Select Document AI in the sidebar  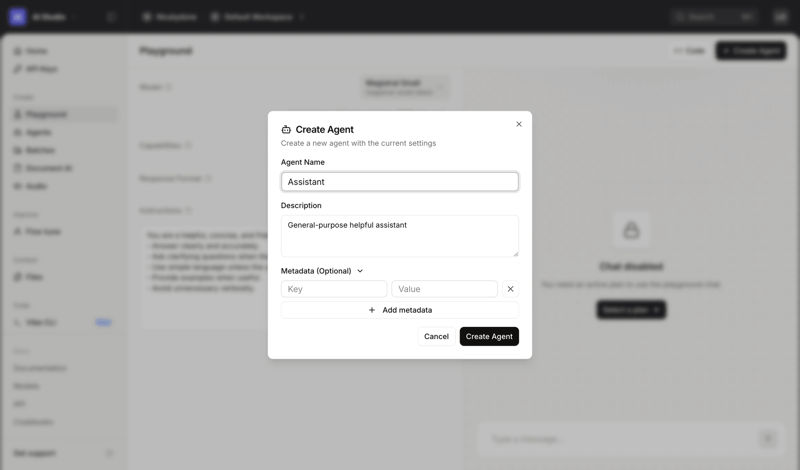click(48, 168)
